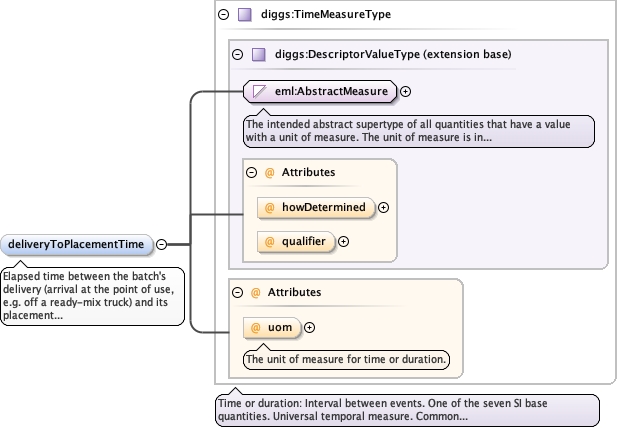The height and width of the screenshot is (430, 618).
Task: Expand the uom attribute
Action: coord(309,328)
